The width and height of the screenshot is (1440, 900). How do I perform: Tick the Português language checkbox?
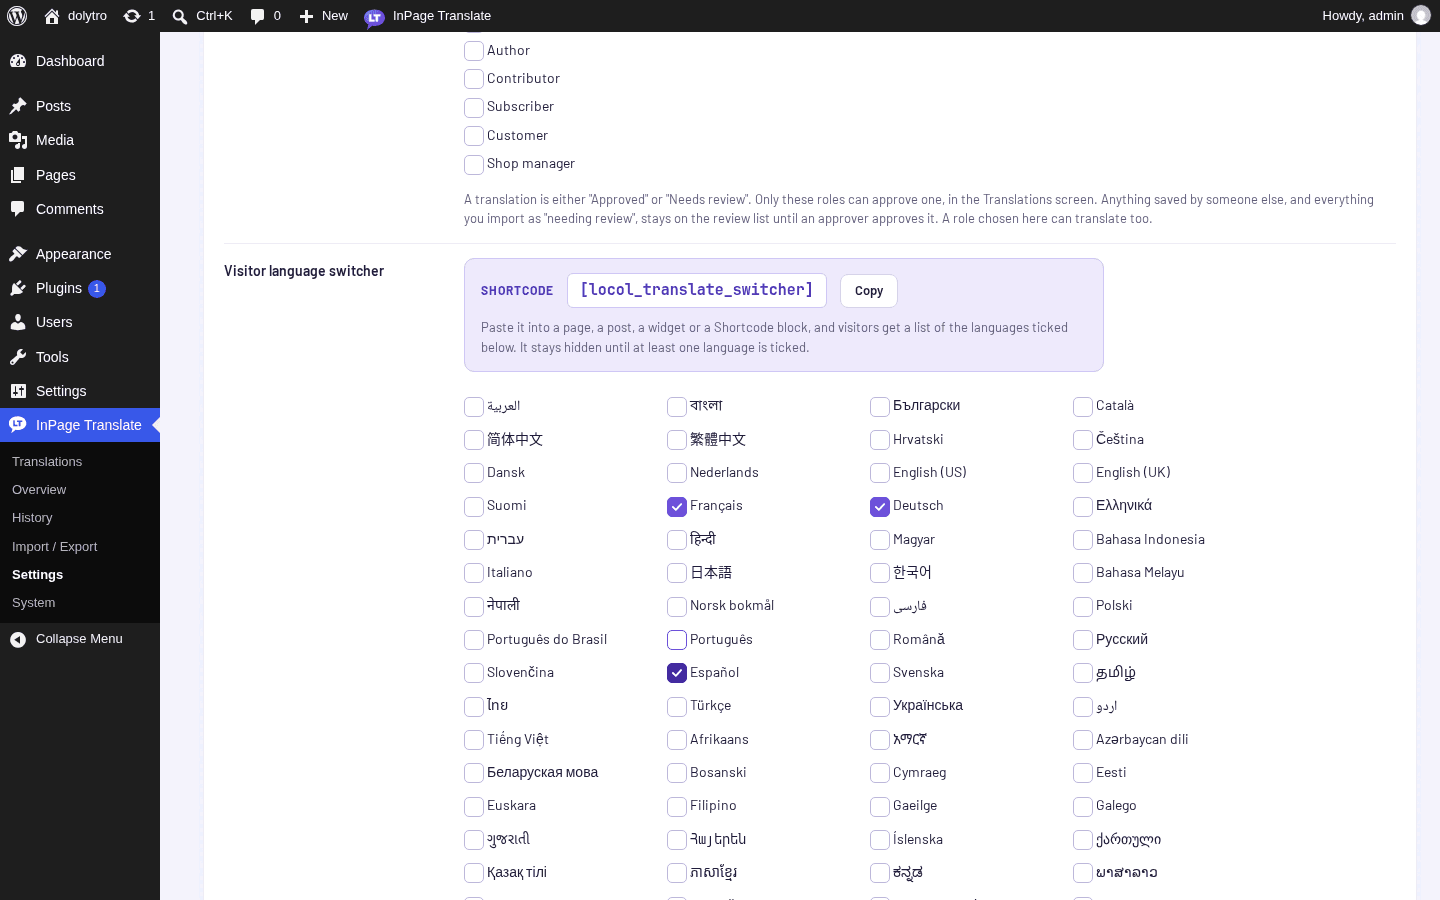click(677, 640)
